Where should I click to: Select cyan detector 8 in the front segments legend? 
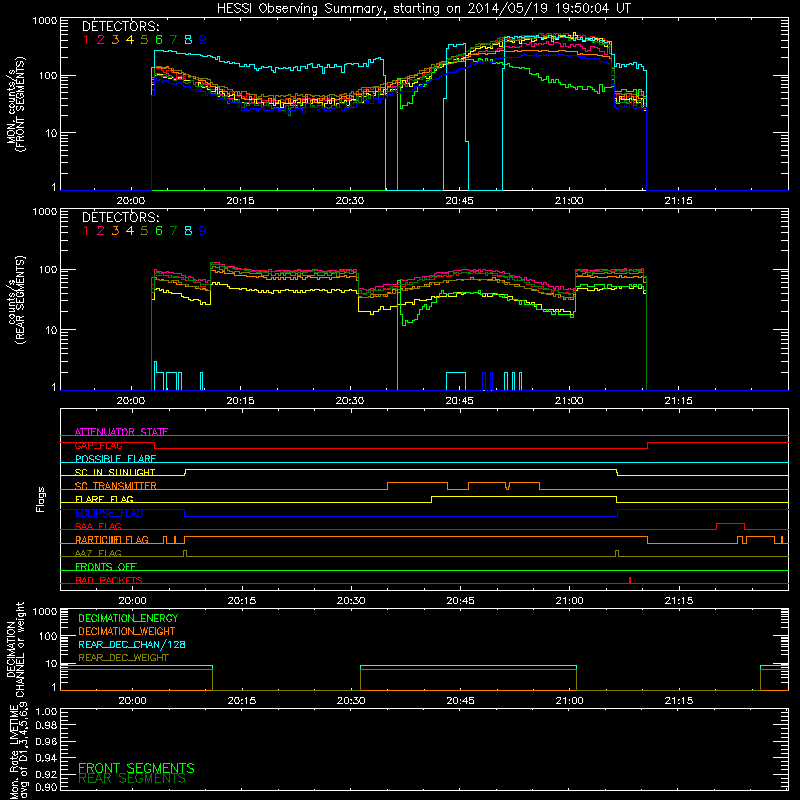(188, 40)
